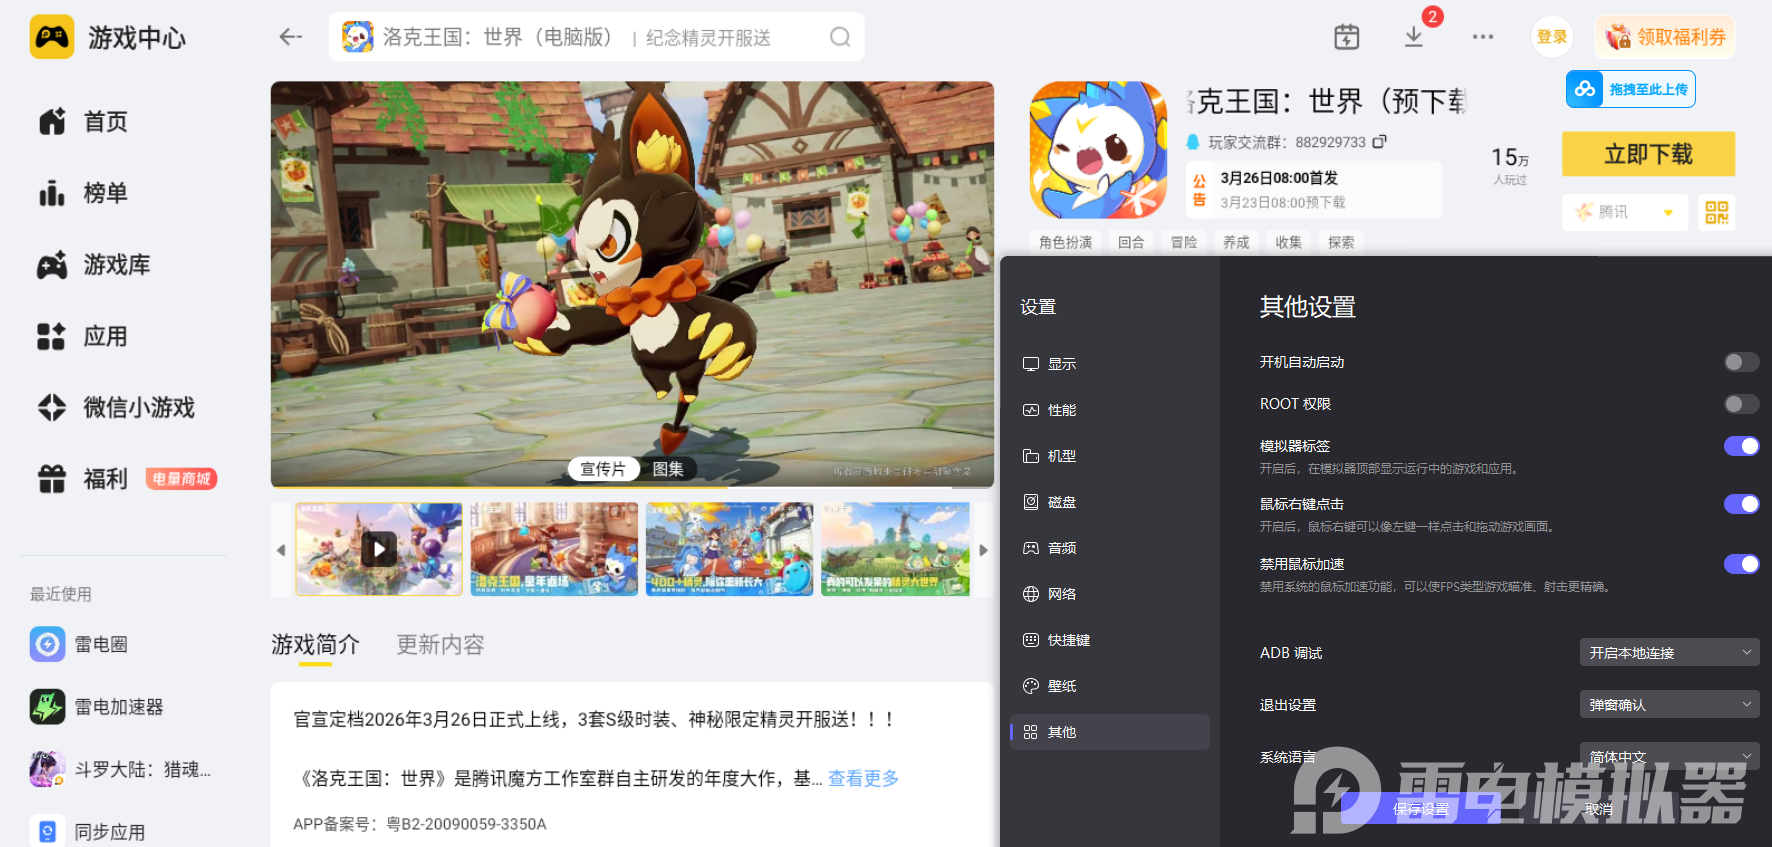Click the 拖拽至此上传 upload button
This screenshot has width=1772, height=847.
coord(1631,89)
